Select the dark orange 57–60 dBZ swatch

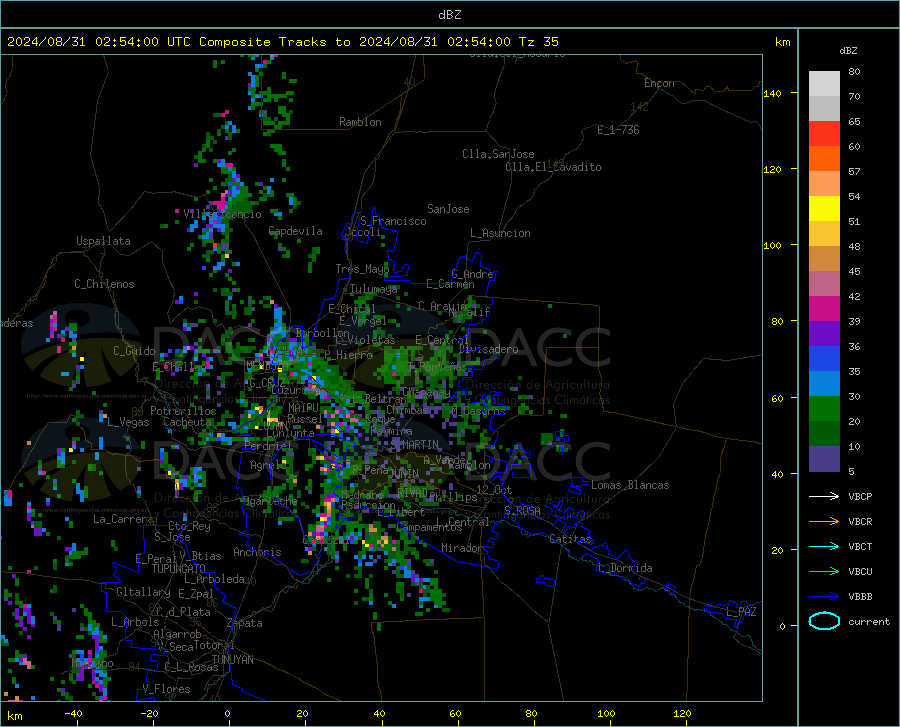824,159
